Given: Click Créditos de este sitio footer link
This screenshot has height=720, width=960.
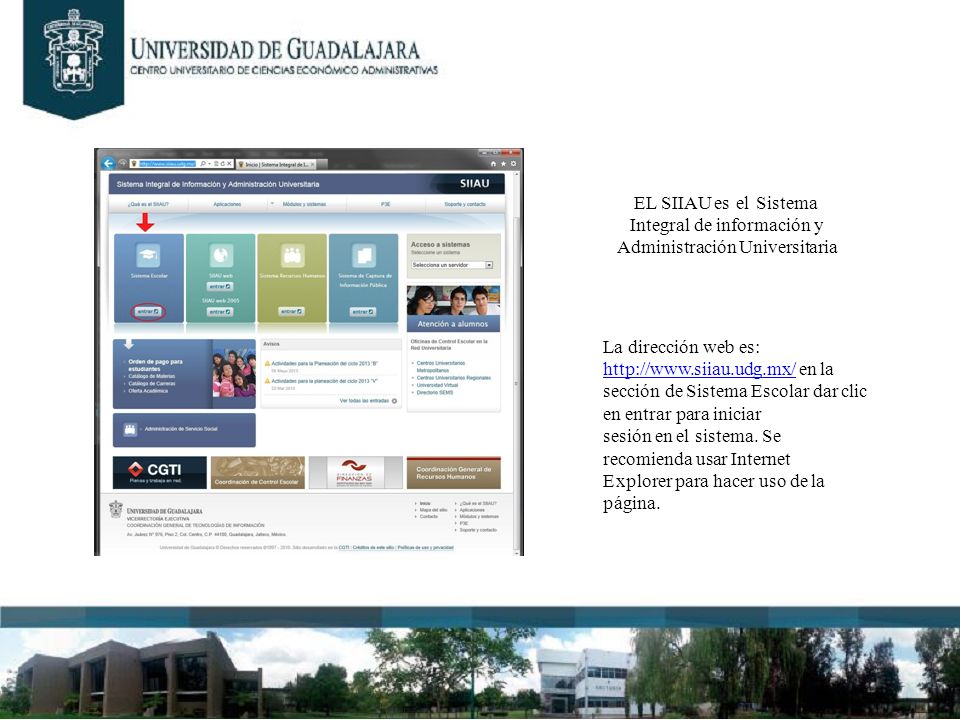Looking at the screenshot, I should point(373,547).
